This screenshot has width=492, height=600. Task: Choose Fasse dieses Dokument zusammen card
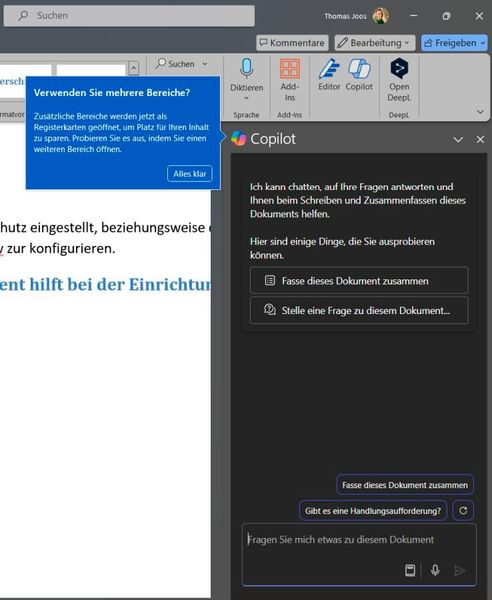(x=359, y=281)
